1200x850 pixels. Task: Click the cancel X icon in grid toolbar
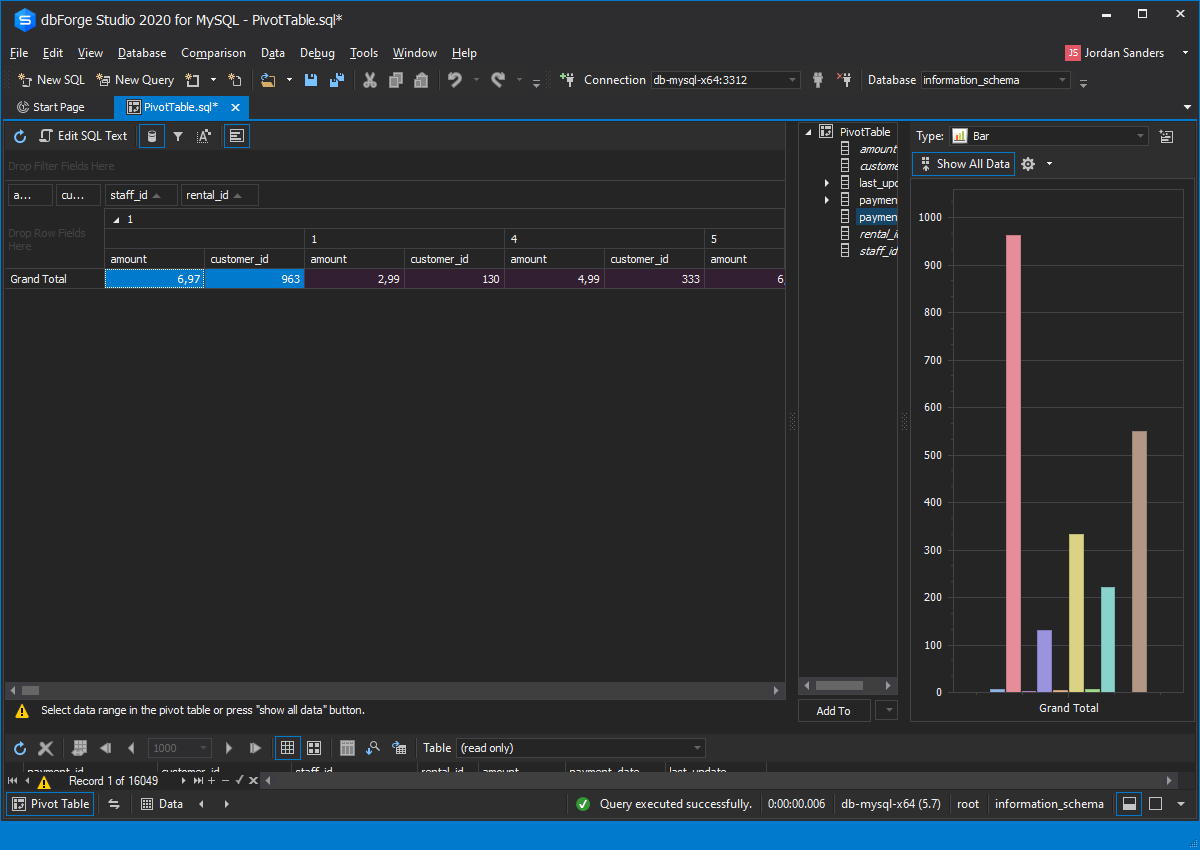(x=46, y=748)
